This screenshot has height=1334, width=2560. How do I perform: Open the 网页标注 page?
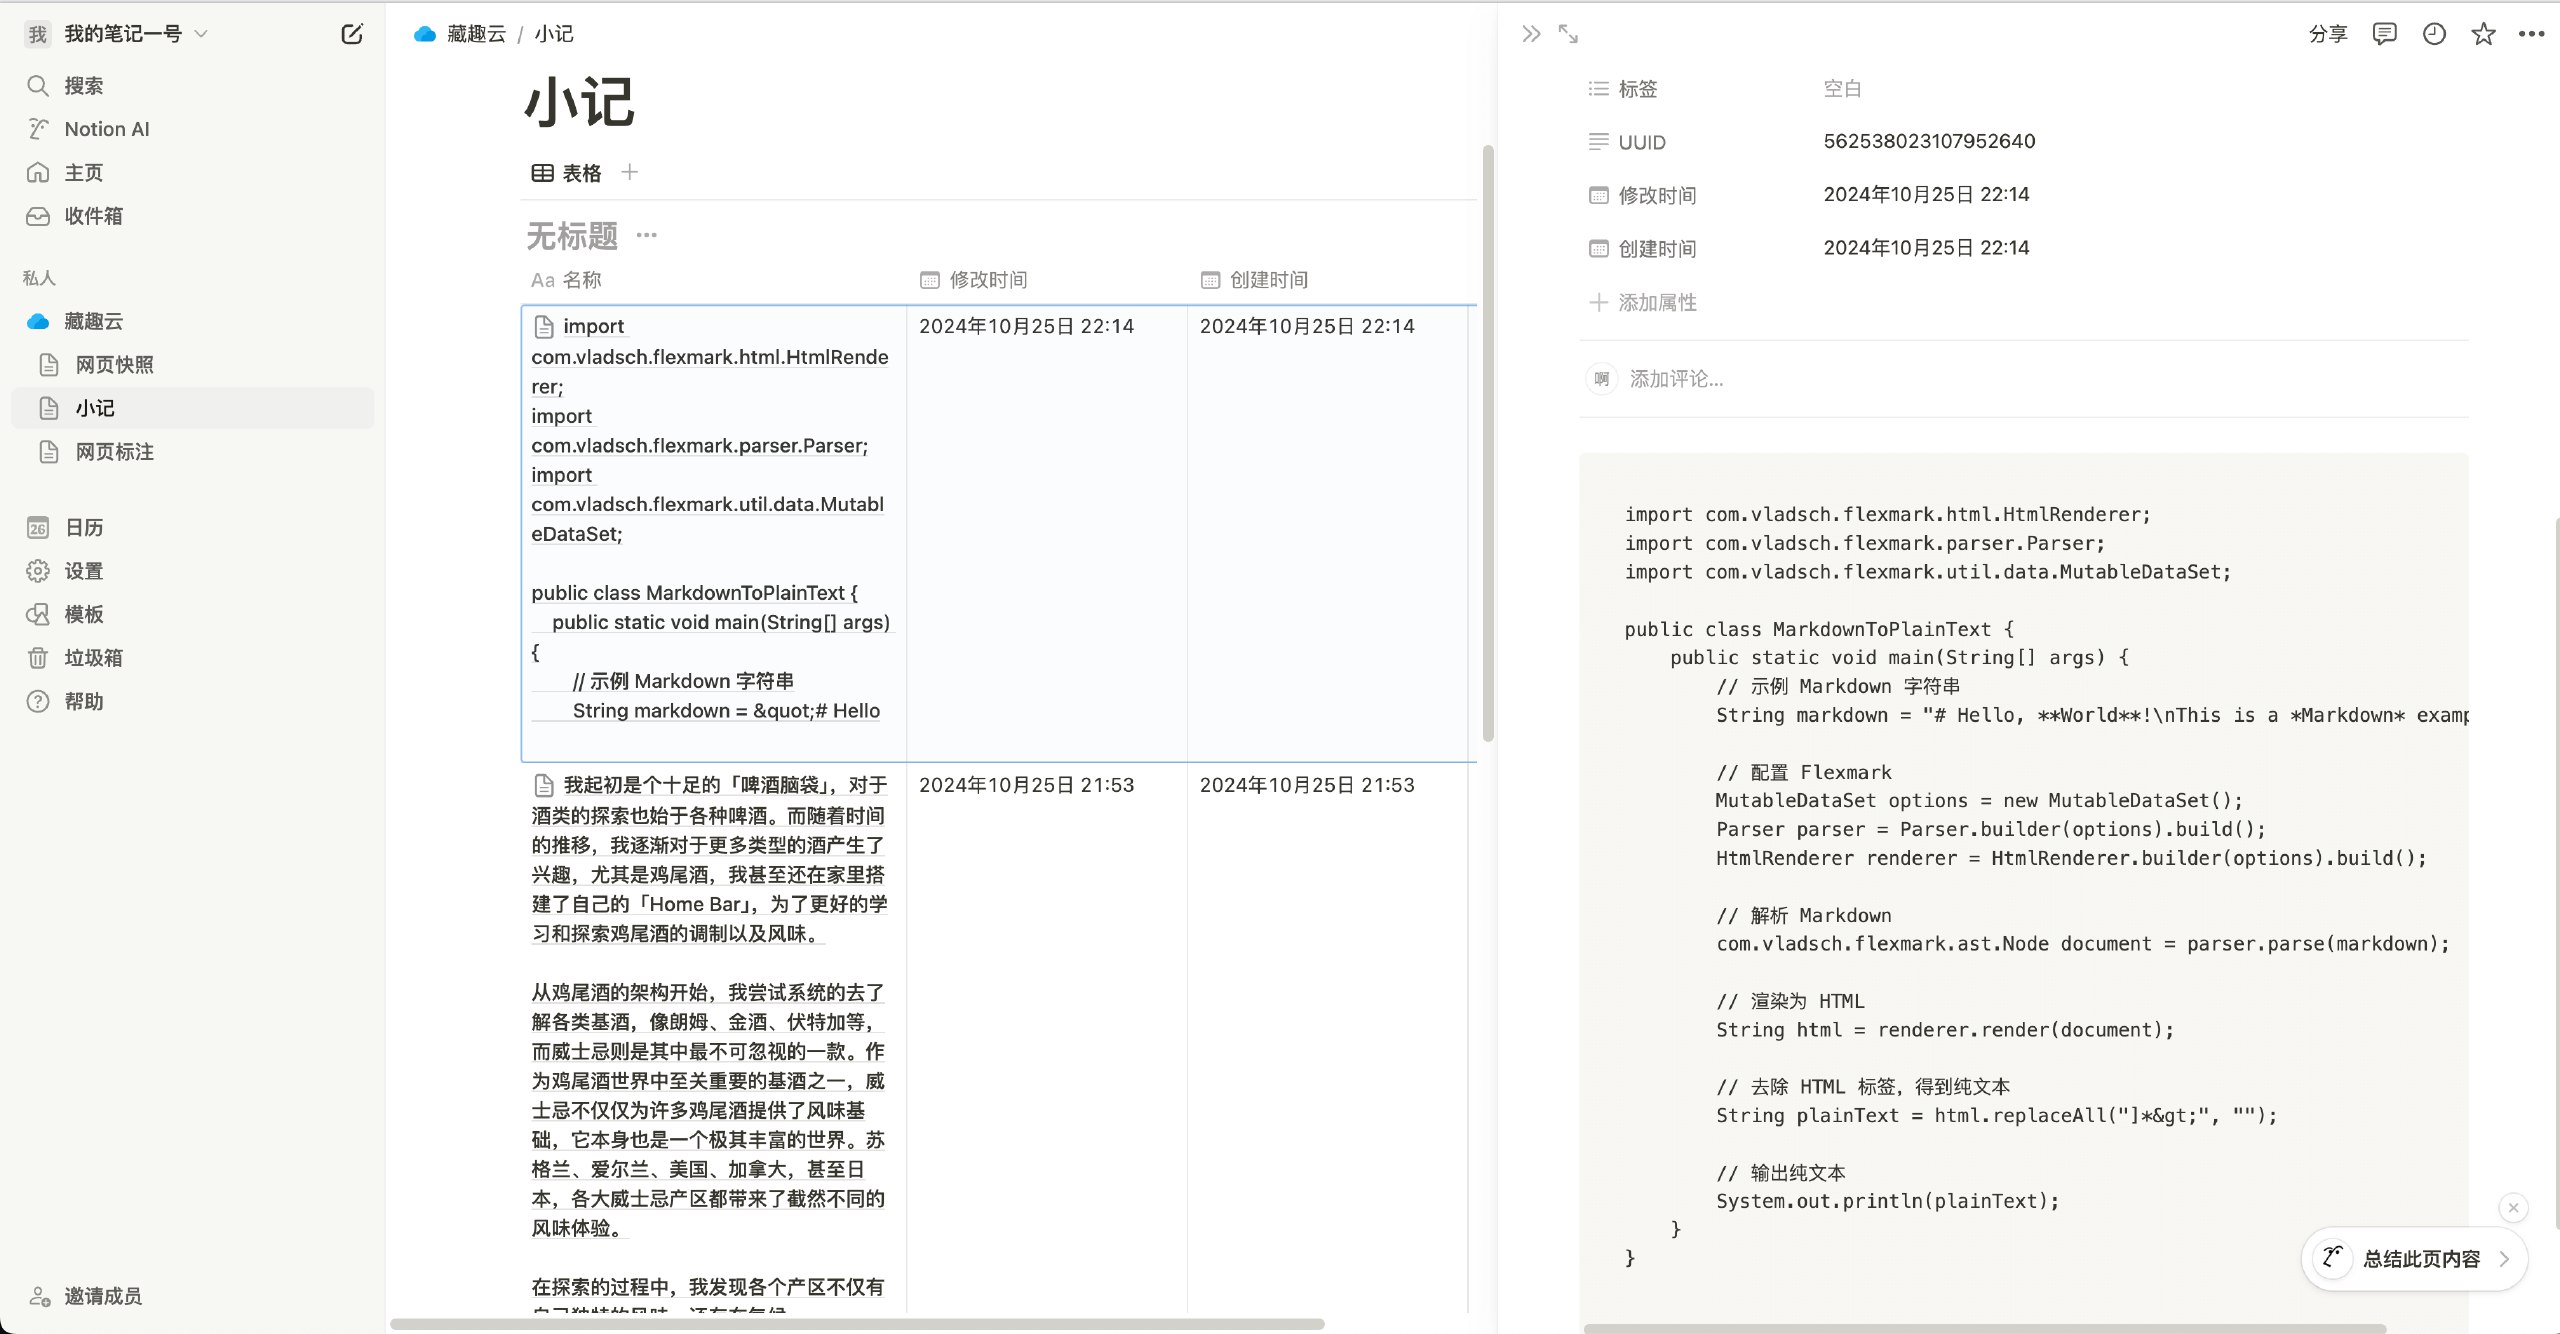[x=192, y=452]
